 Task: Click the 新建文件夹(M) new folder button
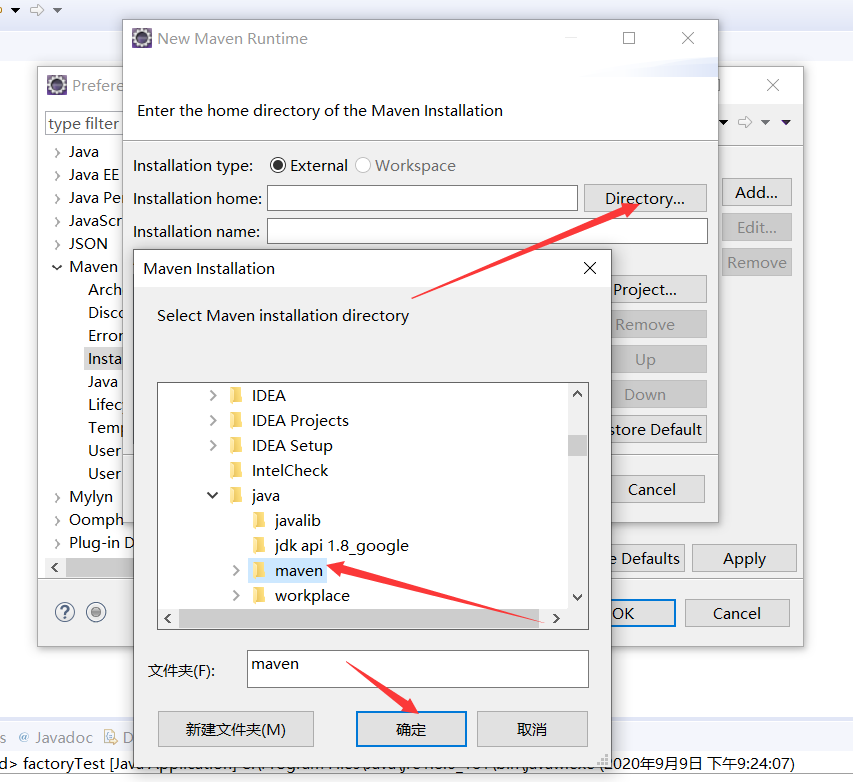(236, 729)
